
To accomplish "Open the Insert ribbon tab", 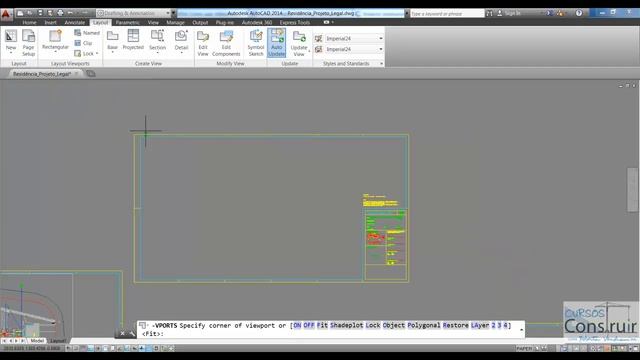I will pyautogui.click(x=51, y=22).
